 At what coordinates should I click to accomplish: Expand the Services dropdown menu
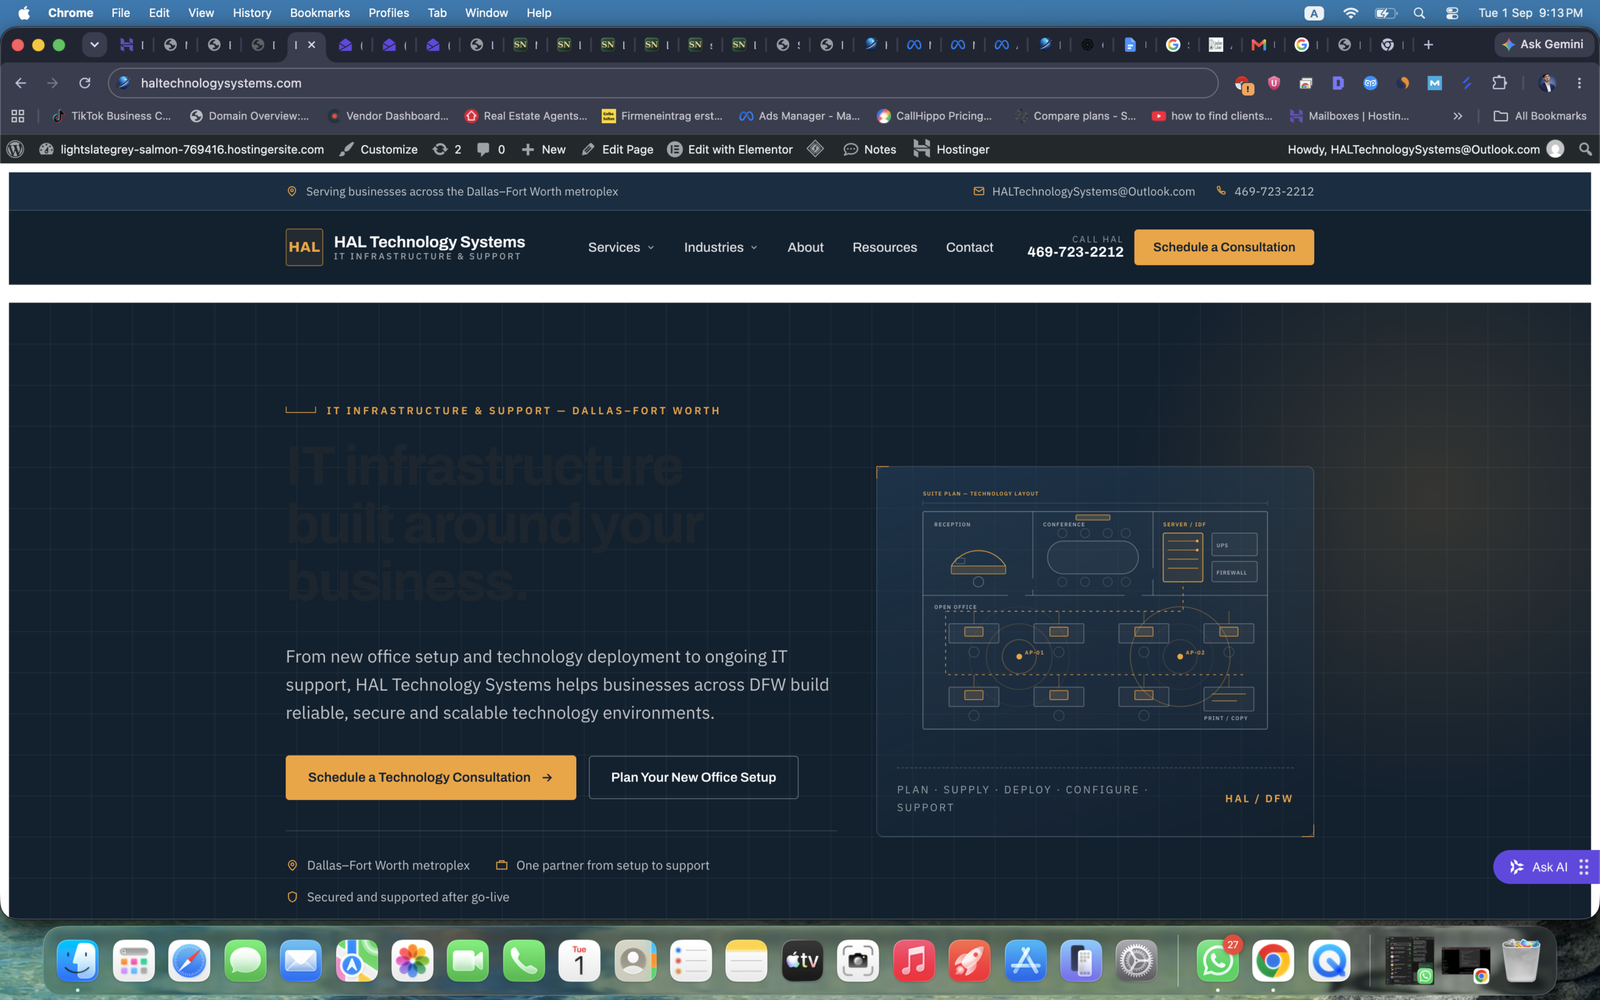(x=621, y=247)
